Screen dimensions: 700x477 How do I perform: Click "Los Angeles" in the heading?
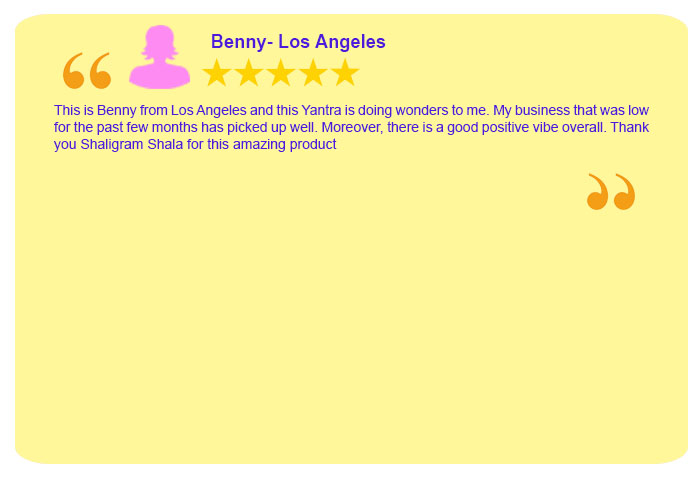[x=332, y=42]
